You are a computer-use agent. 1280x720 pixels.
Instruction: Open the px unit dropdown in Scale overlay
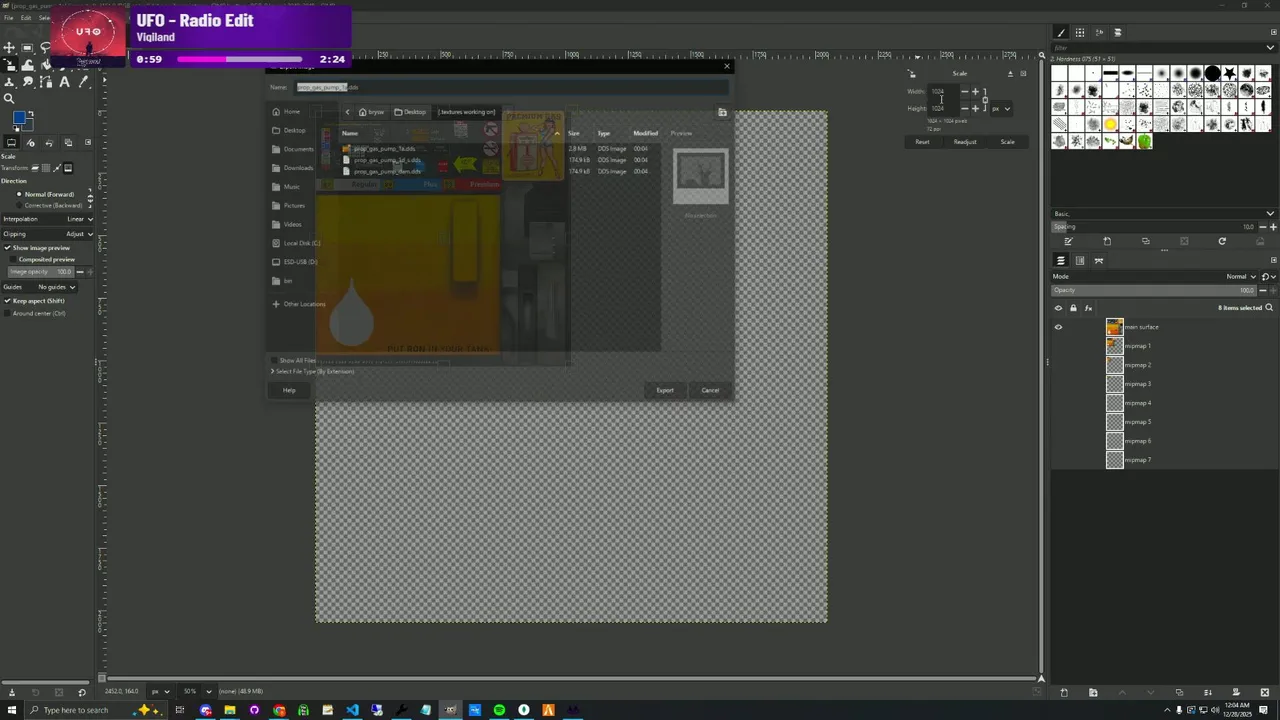1001,108
